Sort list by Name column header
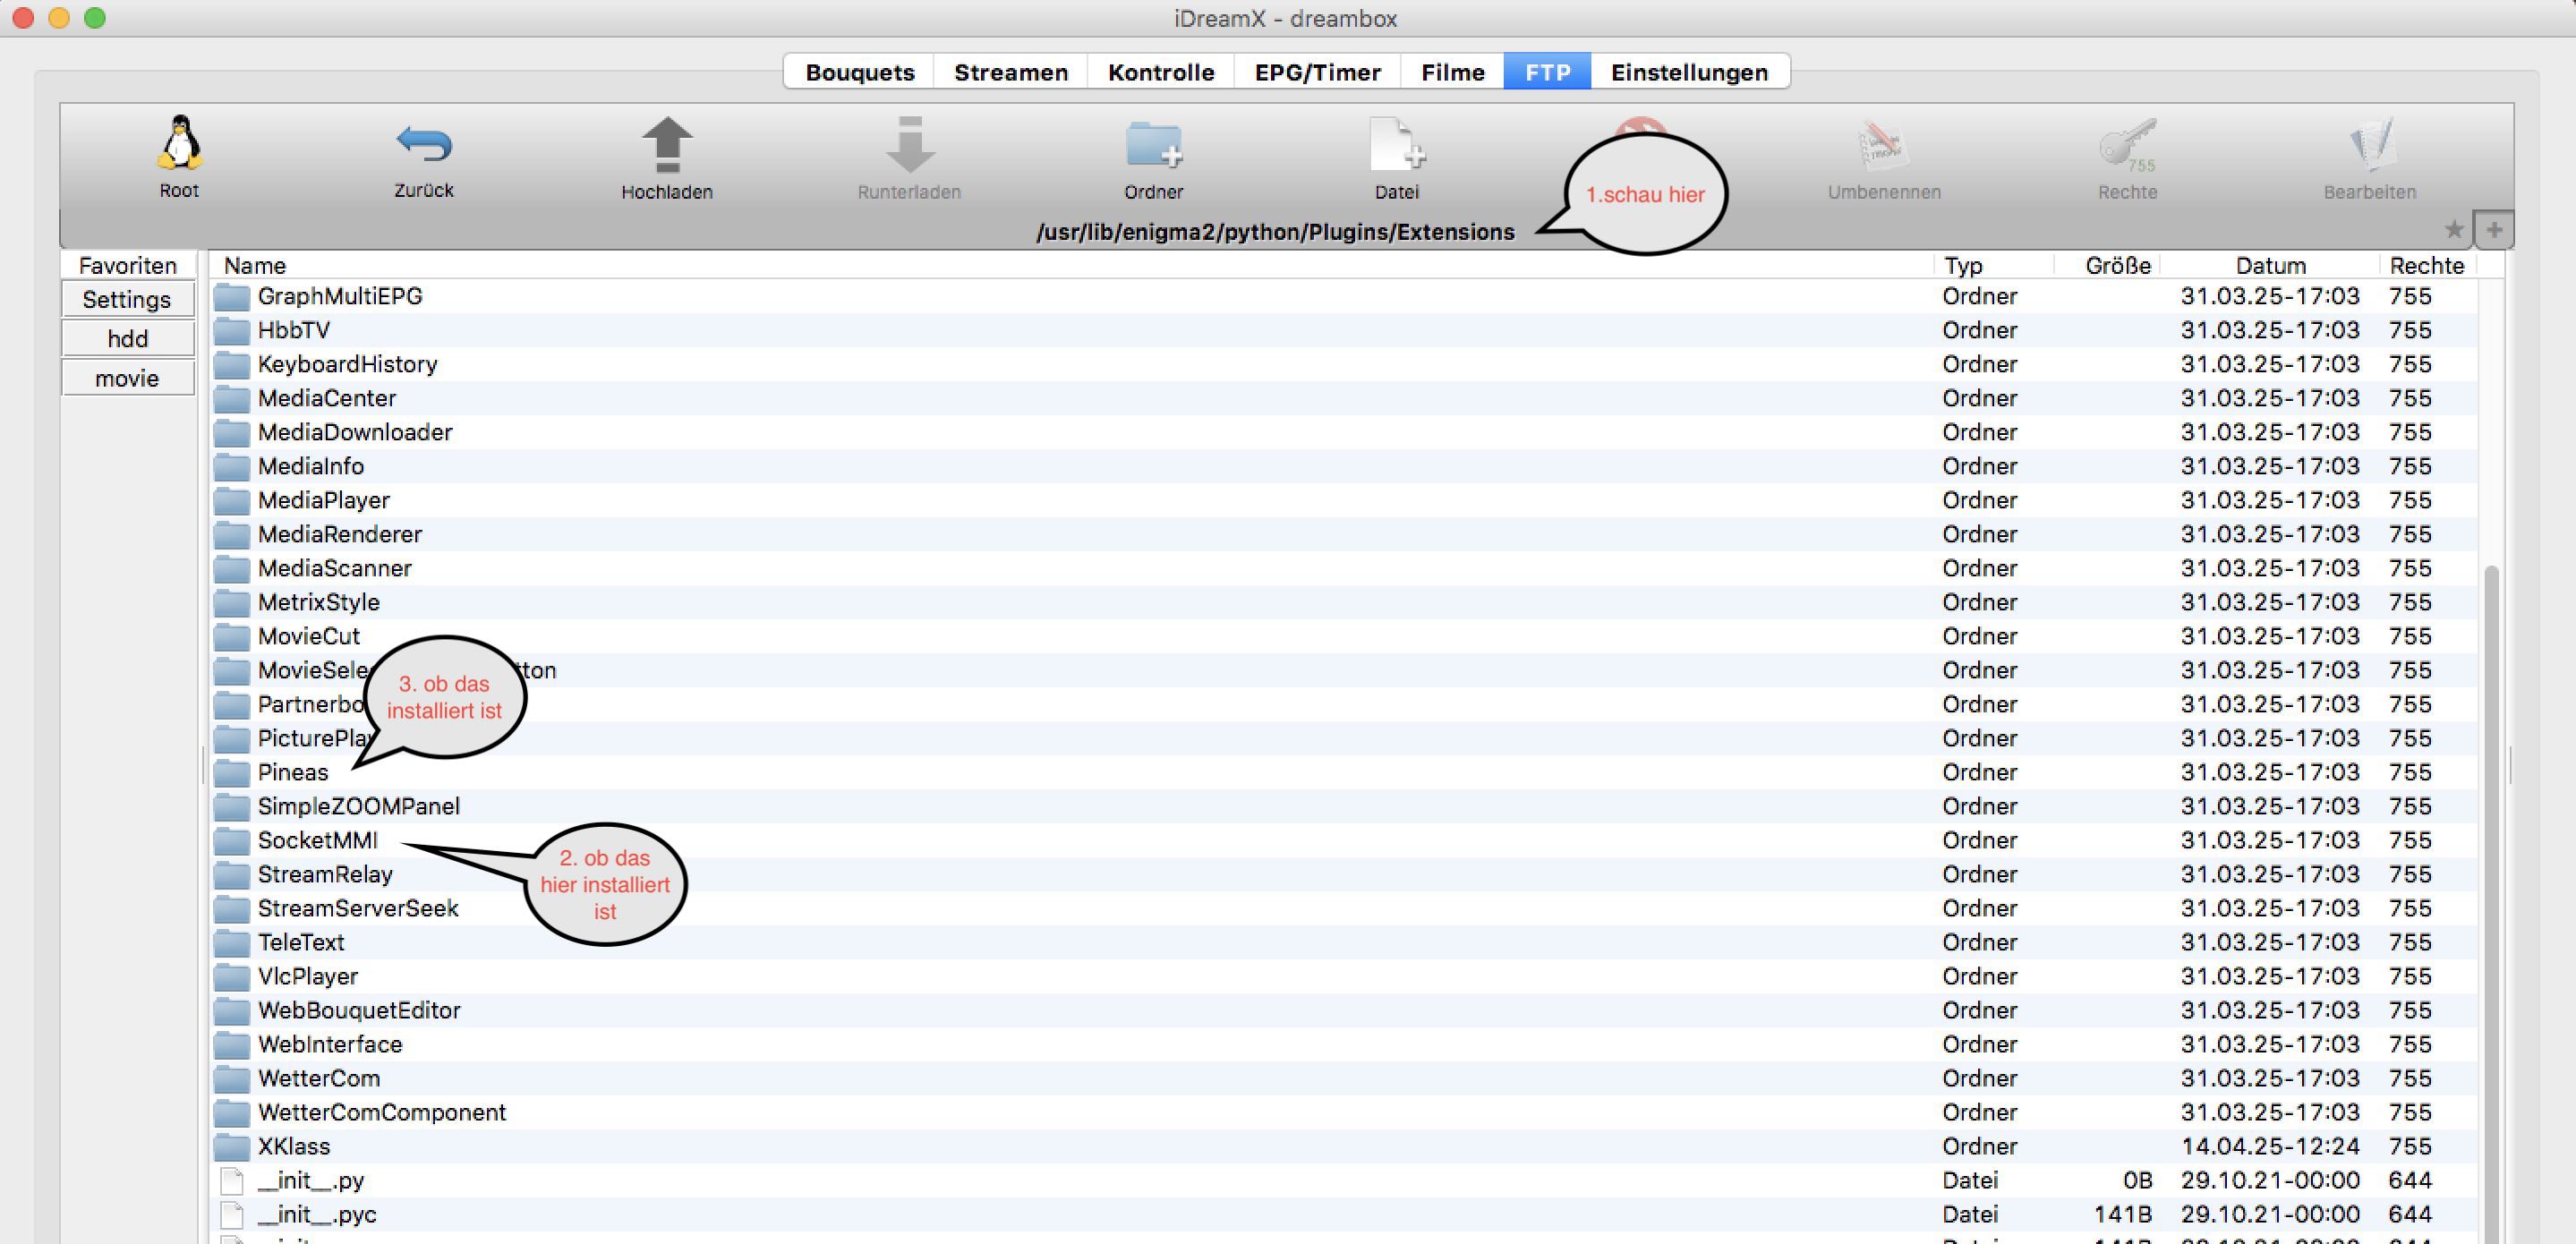2576x1244 pixels. tap(255, 266)
